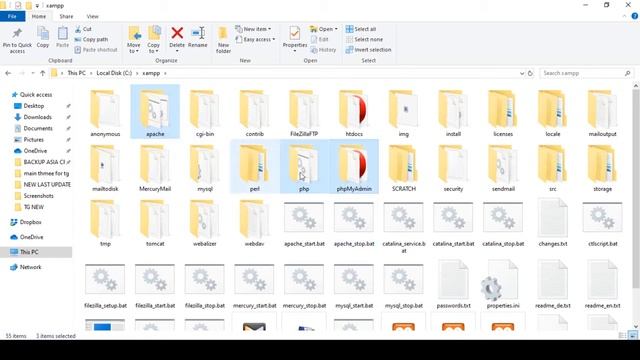The width and height of the screenshot is (640, 360).
Task: Click the Pin to Quick access icon
Action: pos(17,33)
